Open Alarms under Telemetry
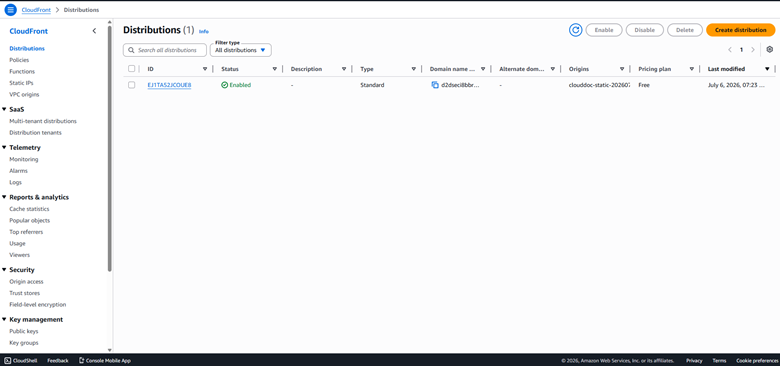 tap(18, 171)
